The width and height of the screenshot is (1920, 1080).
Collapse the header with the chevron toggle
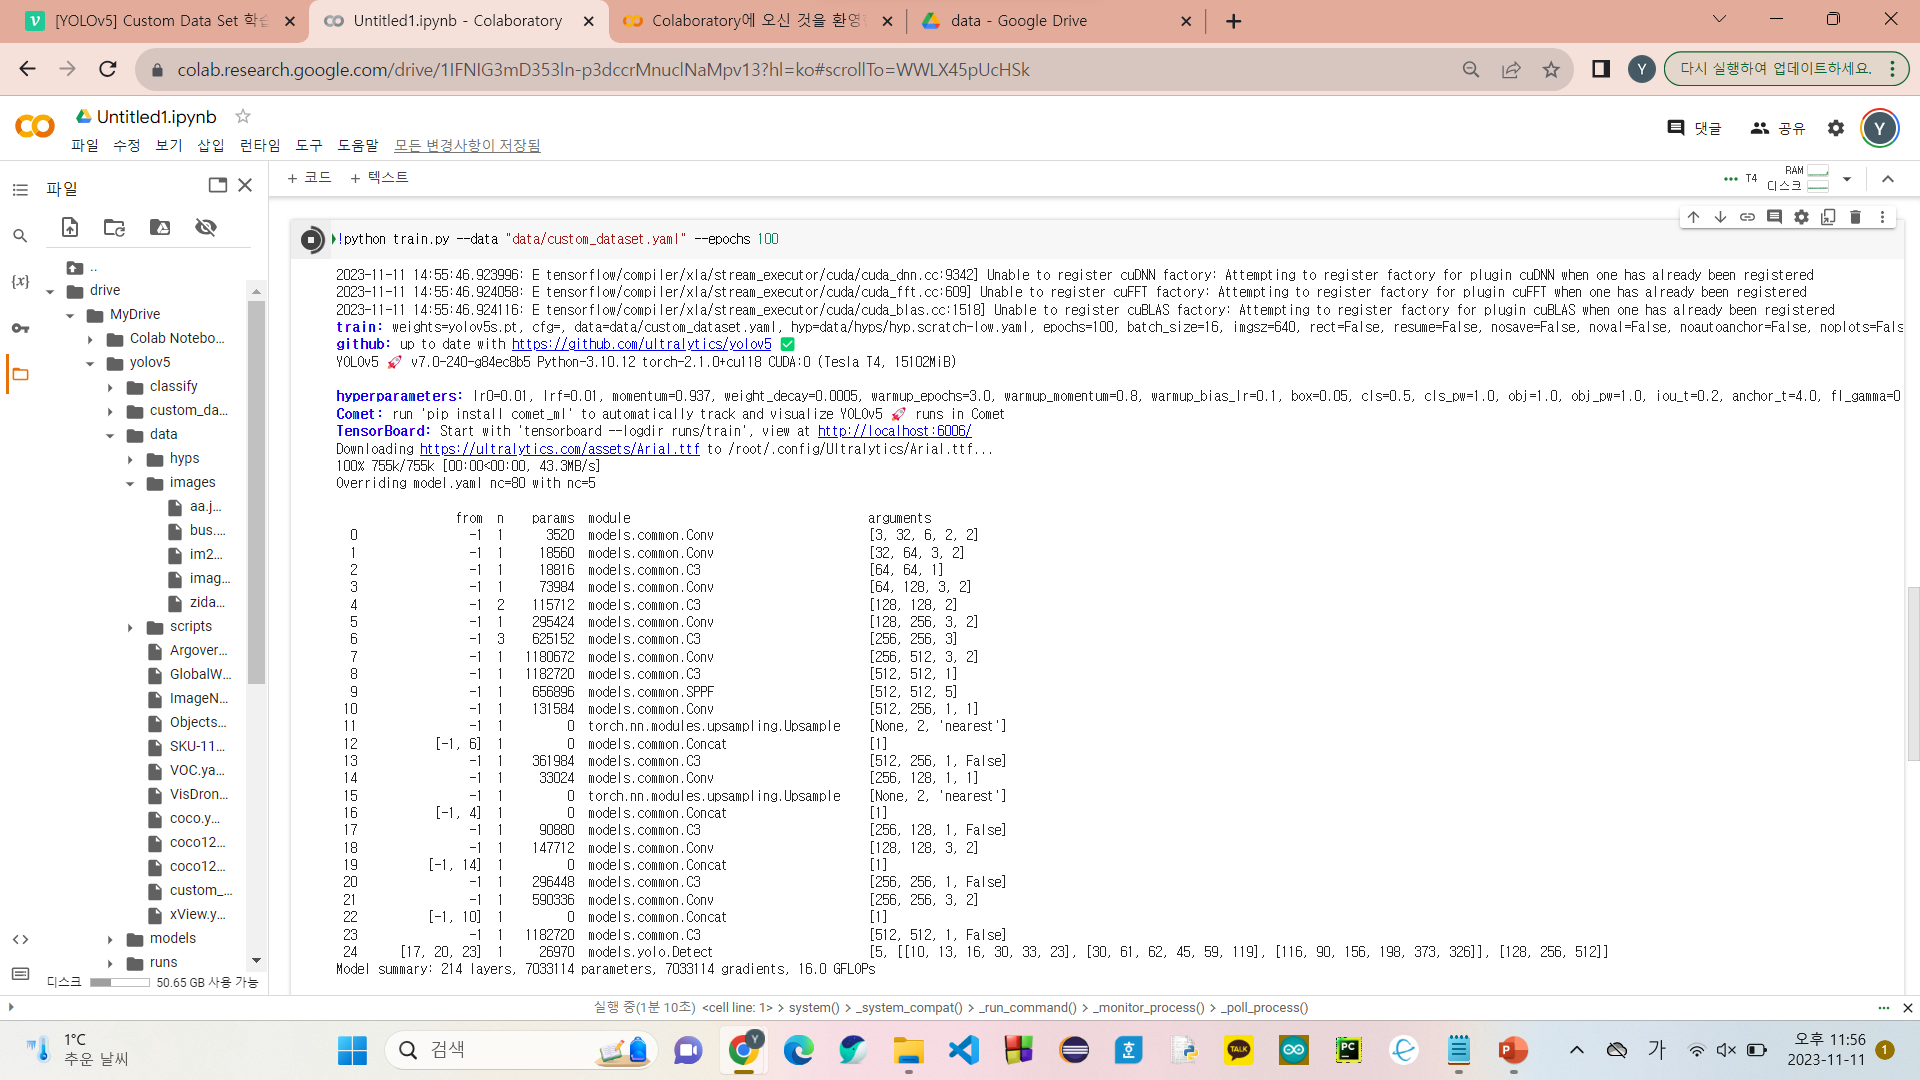pyautogui.click(x=1888, y=179)
